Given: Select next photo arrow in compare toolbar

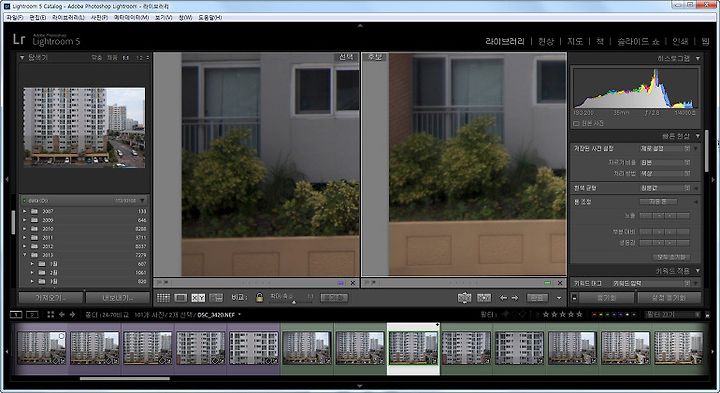Looking at the screenshot, I should click(x=515, y=298).
